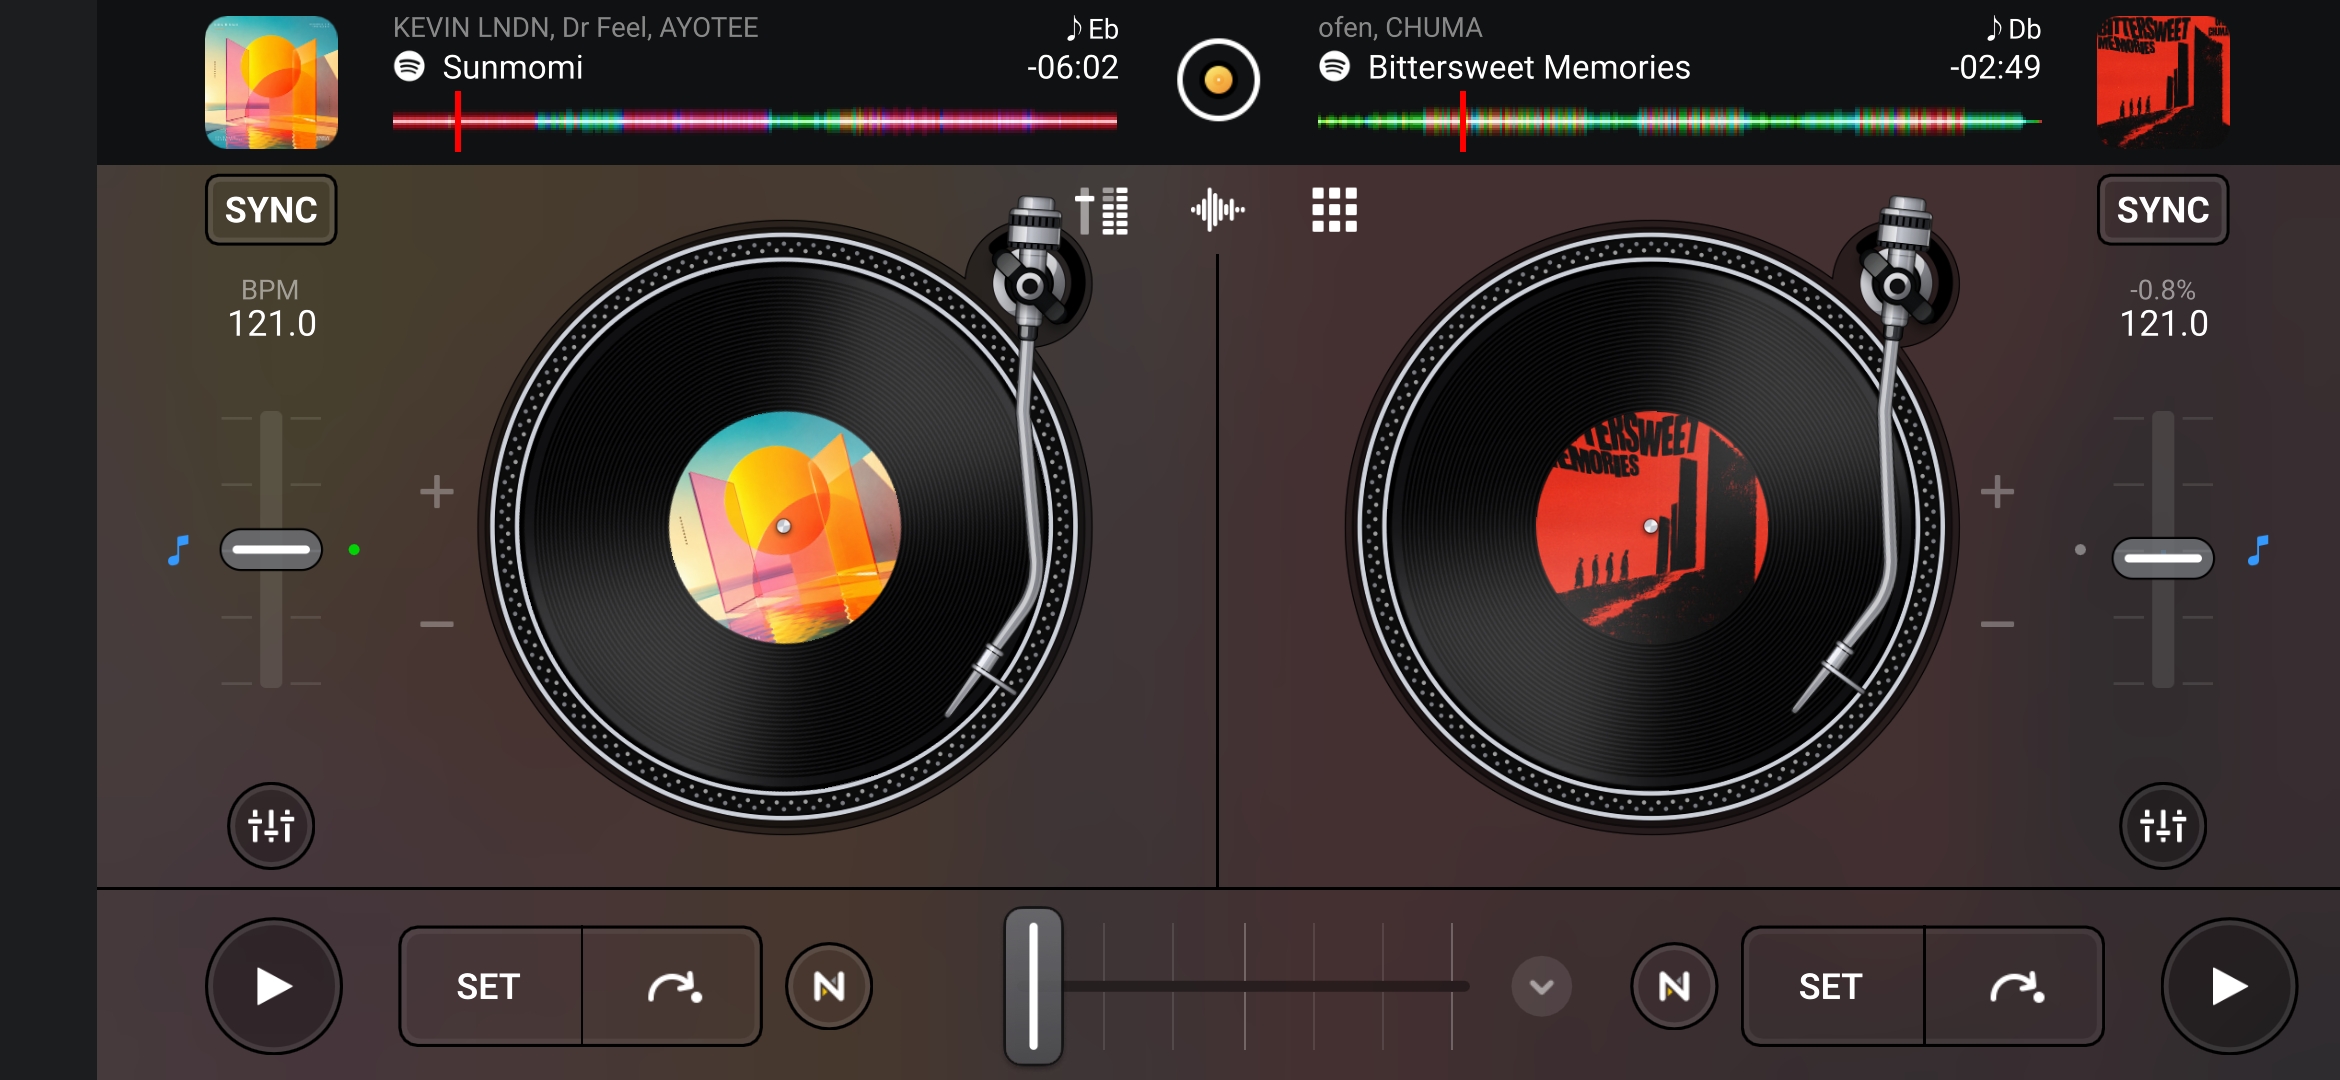Nudge left deck tempo down with minus
This screenshot has height=1080, width=2340.
(436, 625)
